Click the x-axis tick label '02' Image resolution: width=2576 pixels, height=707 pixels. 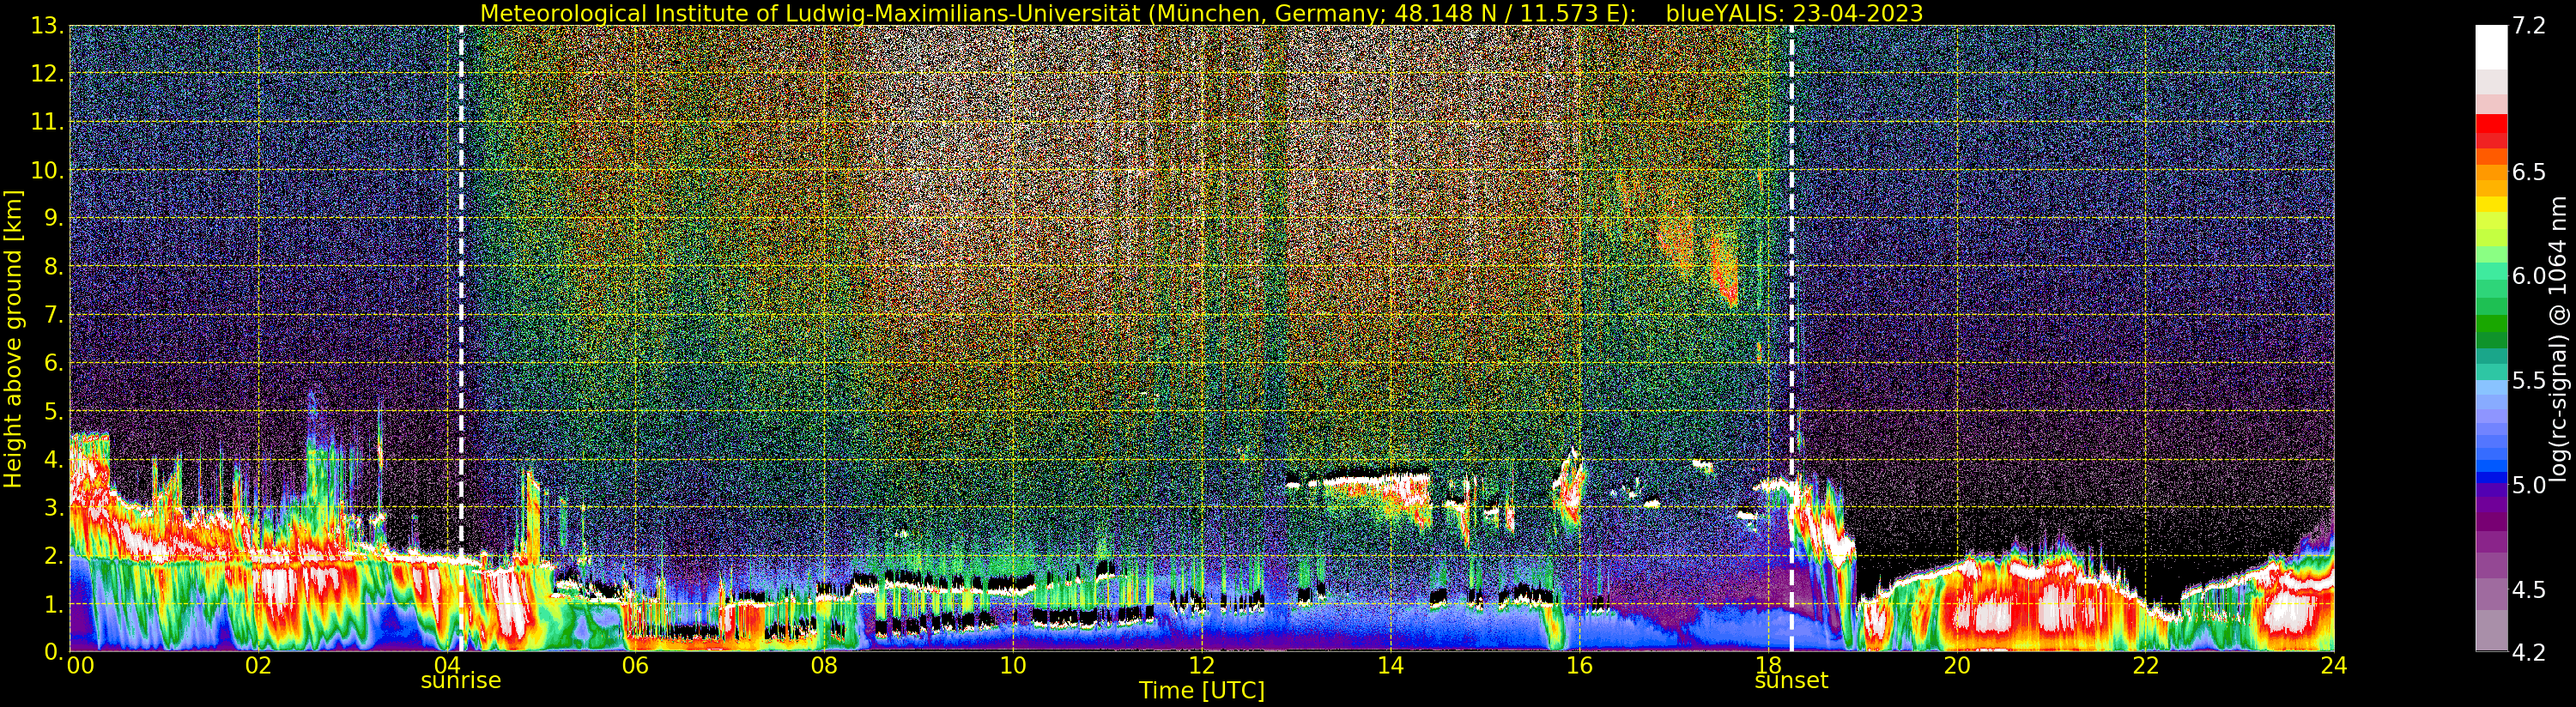pyautogui.click(x=258, y=666)
